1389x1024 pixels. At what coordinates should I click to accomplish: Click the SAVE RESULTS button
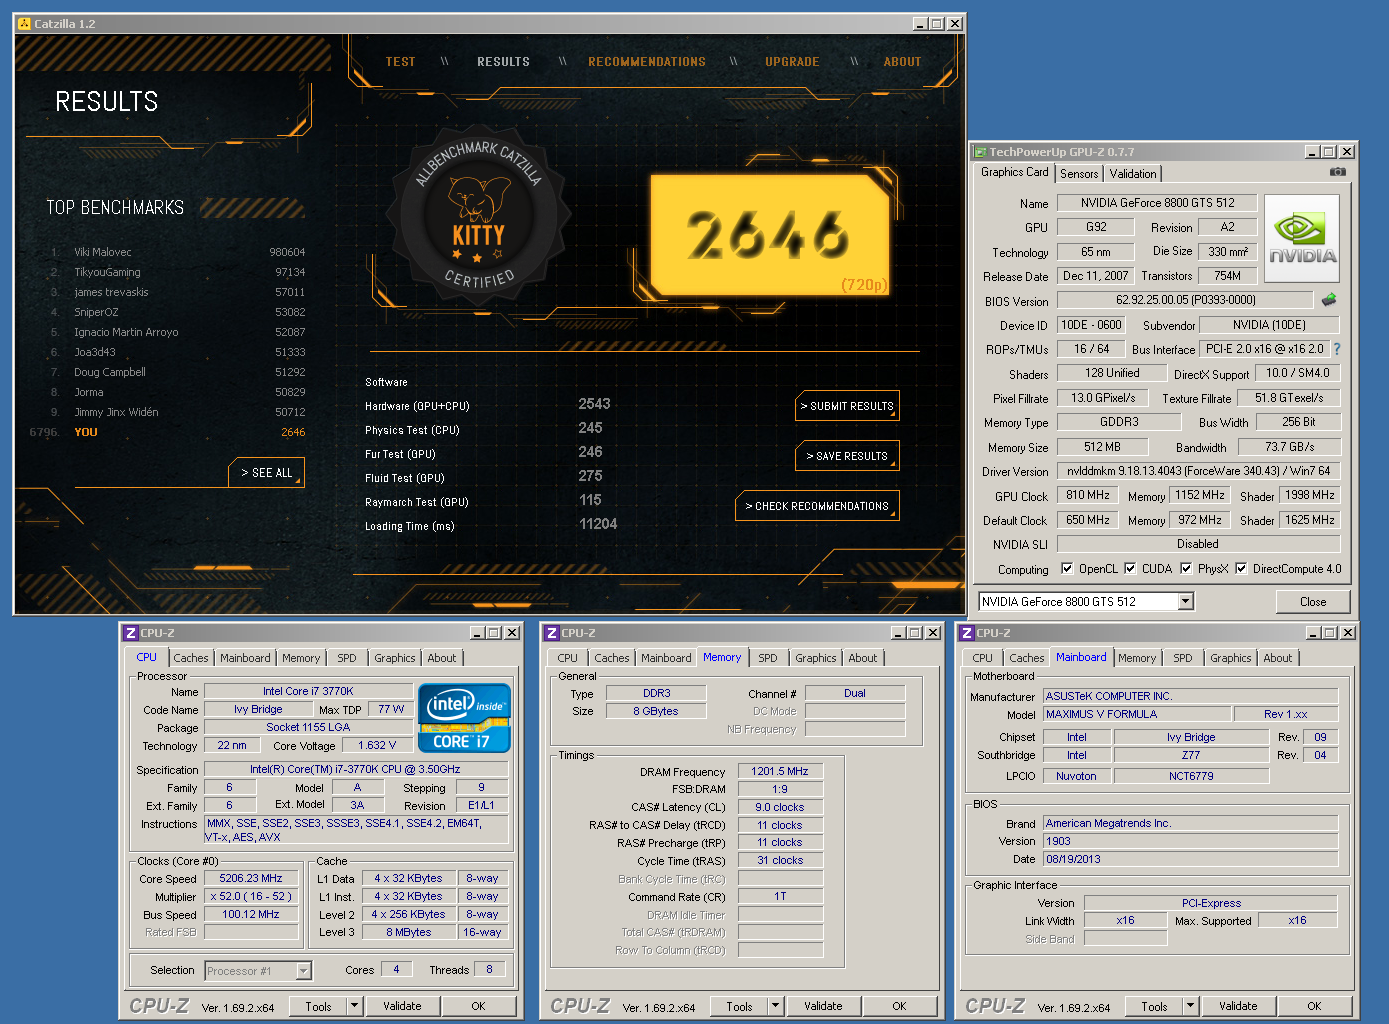pos(848,456)
